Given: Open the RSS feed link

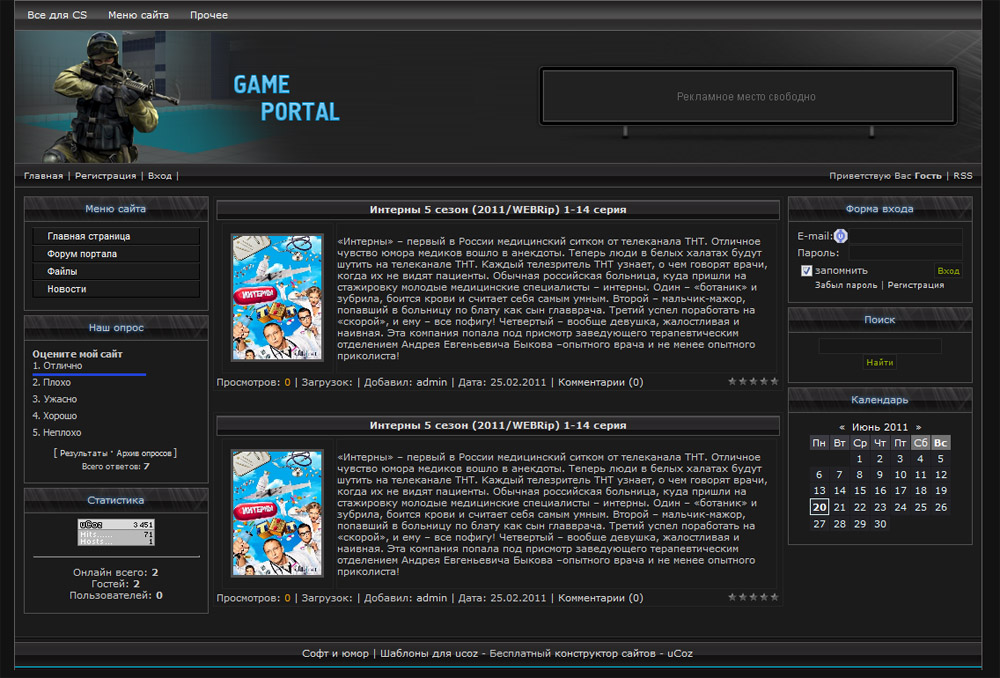Looking at the screenshot, I should point(962,176).
